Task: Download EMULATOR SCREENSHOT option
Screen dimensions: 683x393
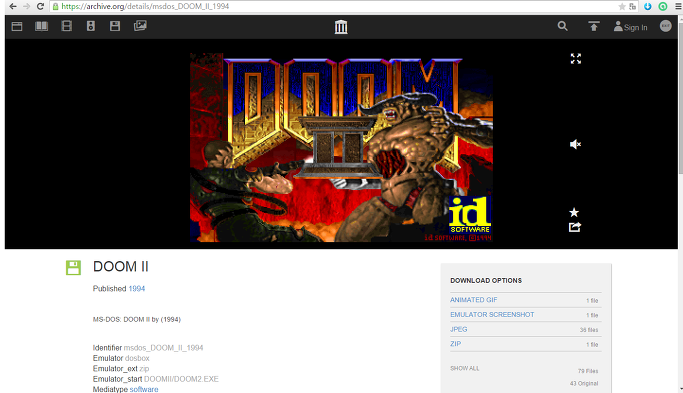Action: [x=492, y=315]
